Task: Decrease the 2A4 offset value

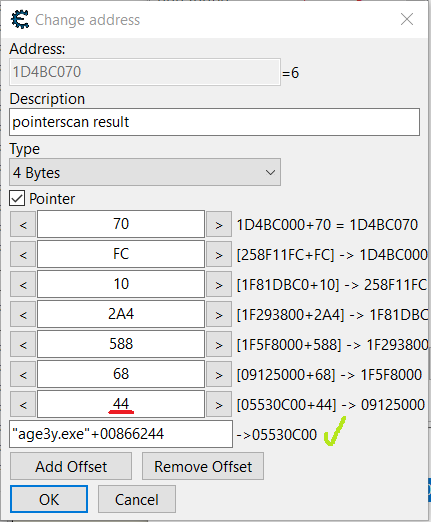Action: 23,314
